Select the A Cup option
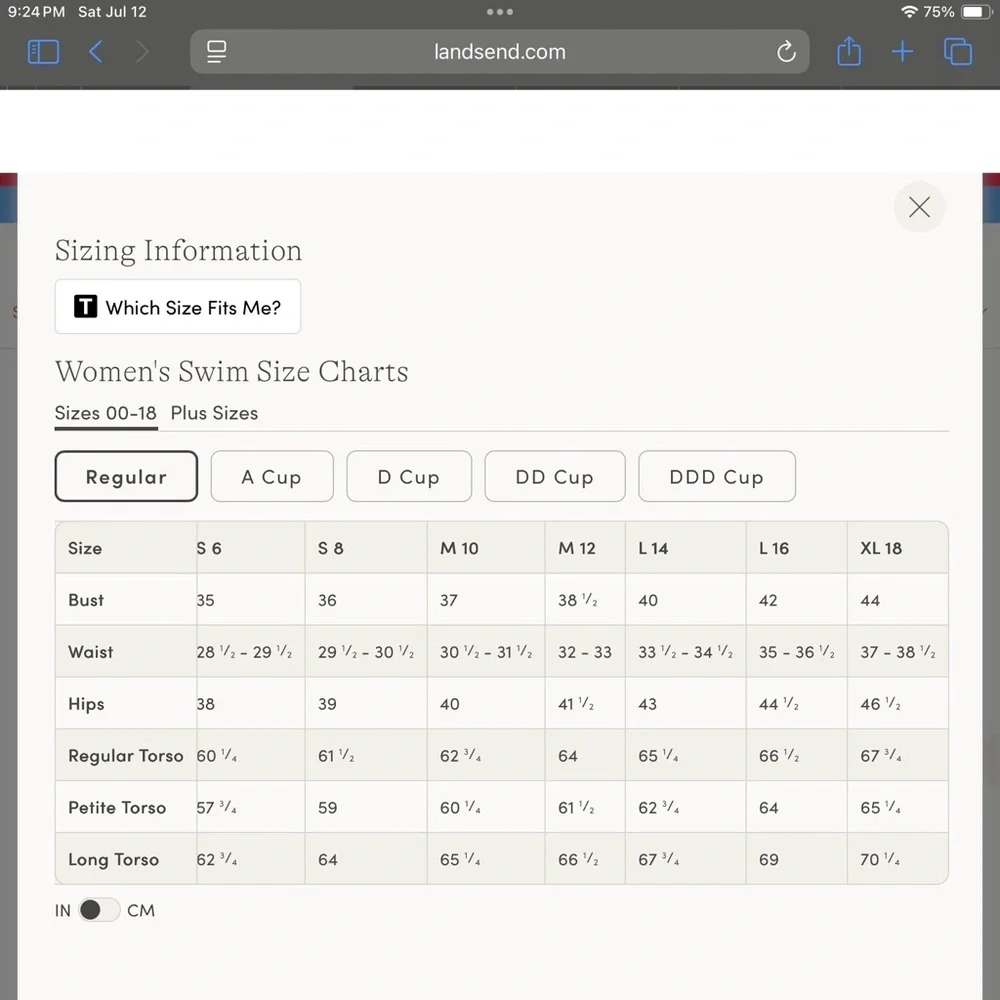This screenshot has height=1000, width=1000. click(271, 477)
